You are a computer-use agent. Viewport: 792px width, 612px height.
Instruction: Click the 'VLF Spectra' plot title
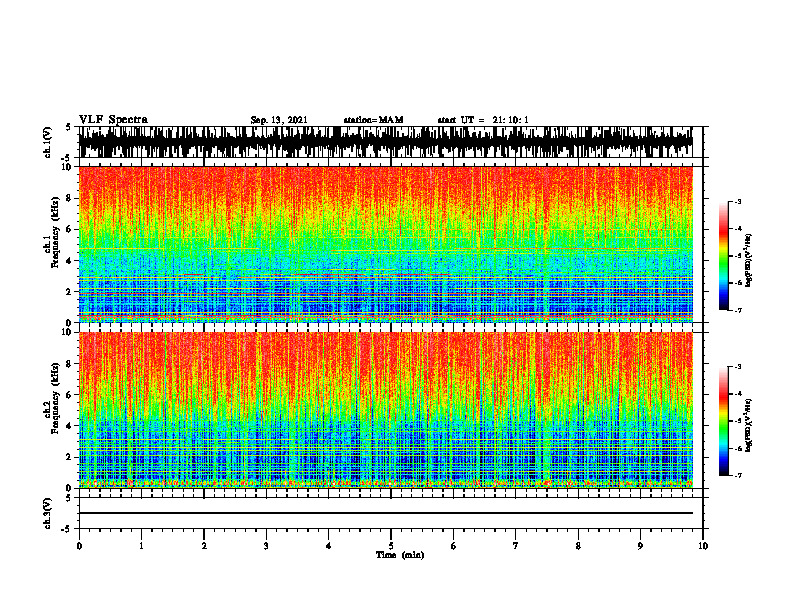pos(113,119)
